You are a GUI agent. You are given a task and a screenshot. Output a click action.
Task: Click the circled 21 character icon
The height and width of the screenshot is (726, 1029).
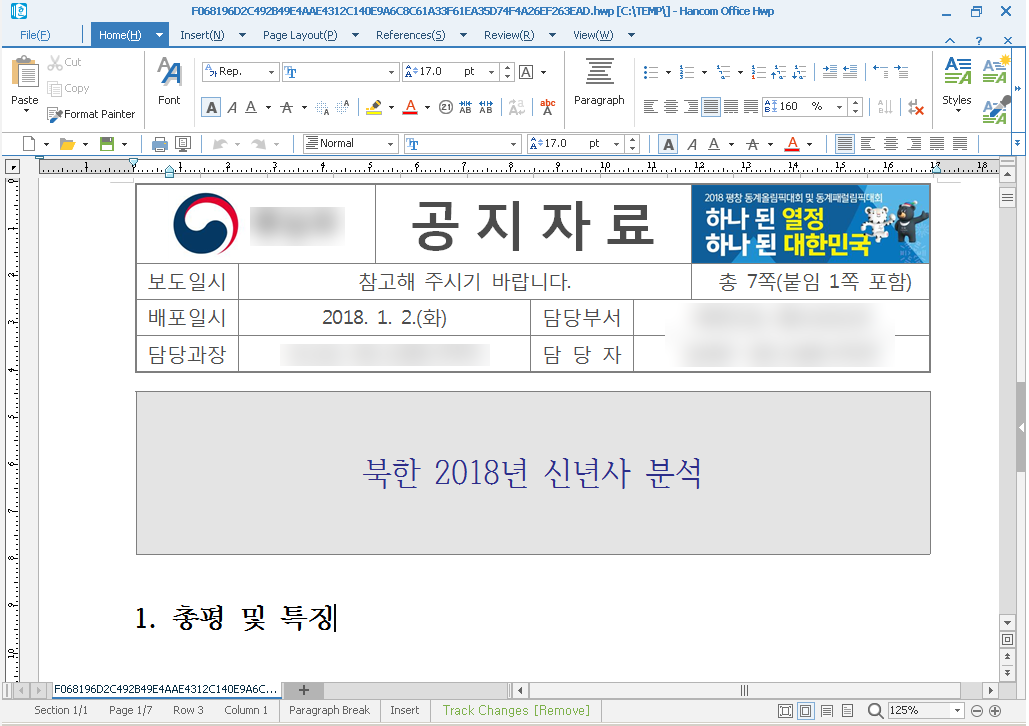pos(446,108)
